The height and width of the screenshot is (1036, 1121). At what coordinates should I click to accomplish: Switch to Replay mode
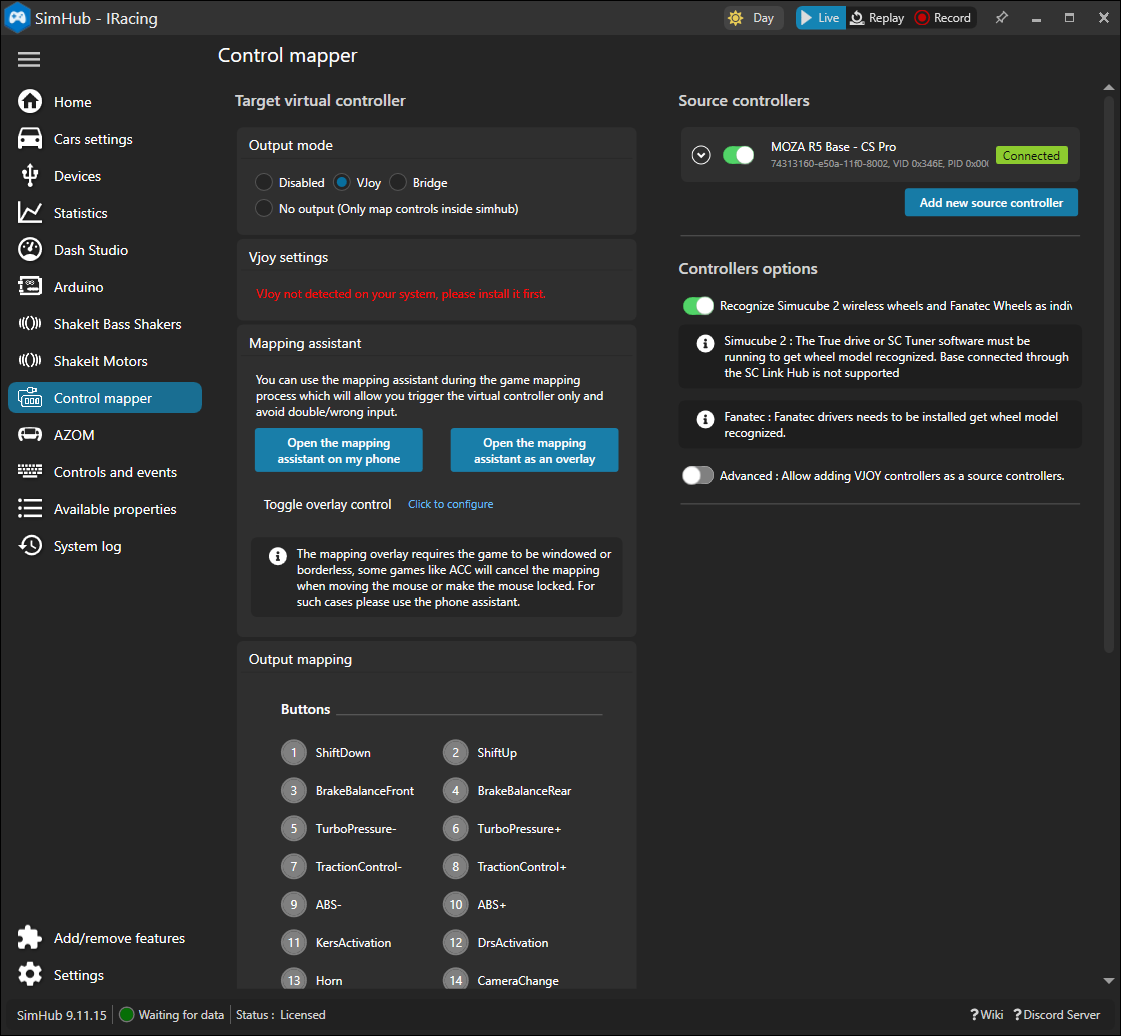click(x=877, y=18)
